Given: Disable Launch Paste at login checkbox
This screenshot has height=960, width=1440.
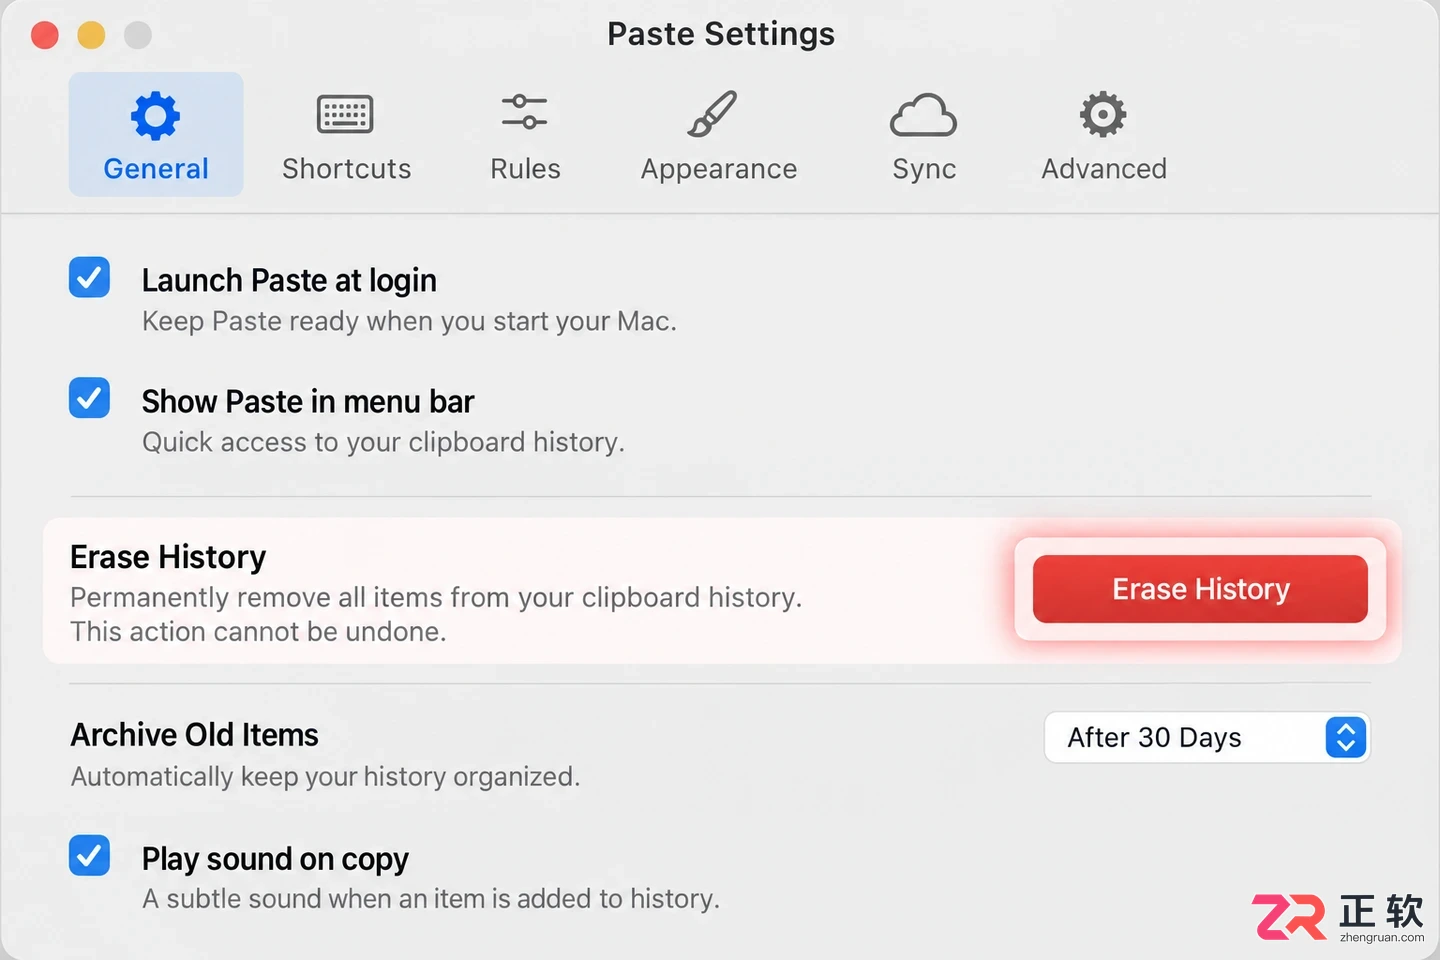Looking at the screenshot, I should pos(89,277).
